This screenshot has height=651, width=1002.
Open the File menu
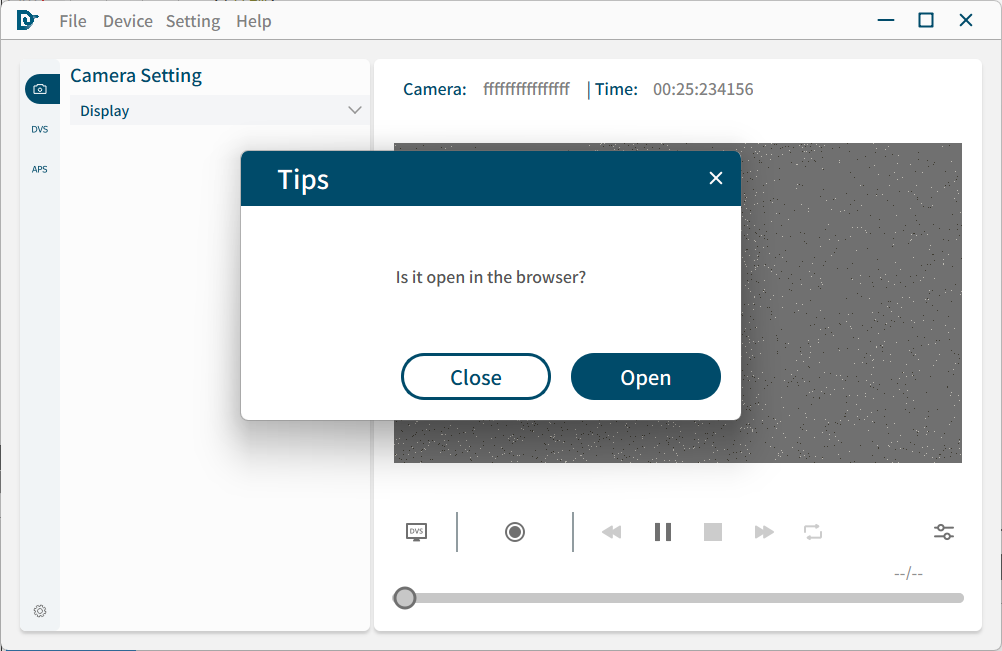(73, 21)
